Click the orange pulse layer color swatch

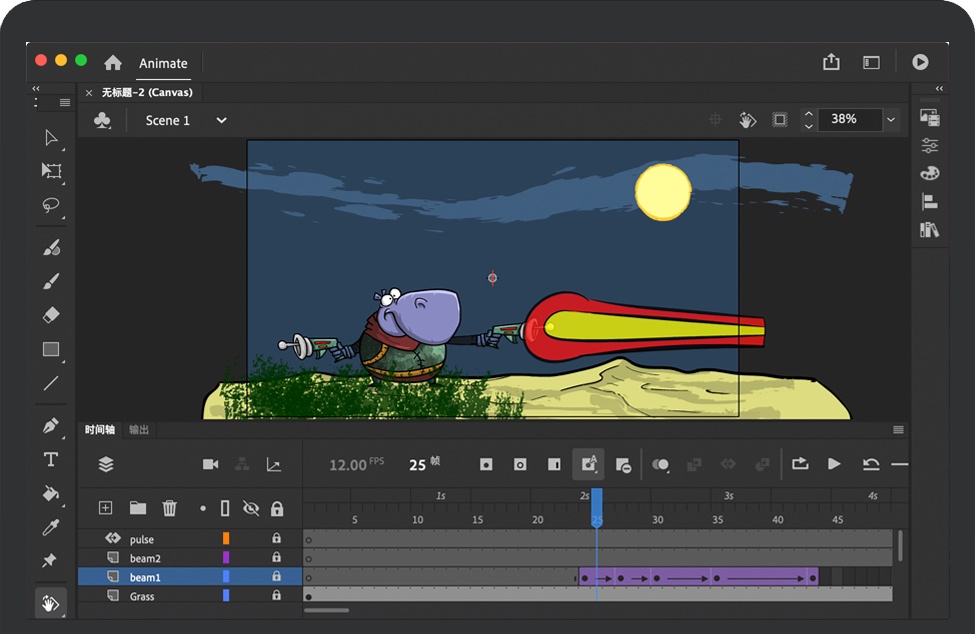click(226, 539)
